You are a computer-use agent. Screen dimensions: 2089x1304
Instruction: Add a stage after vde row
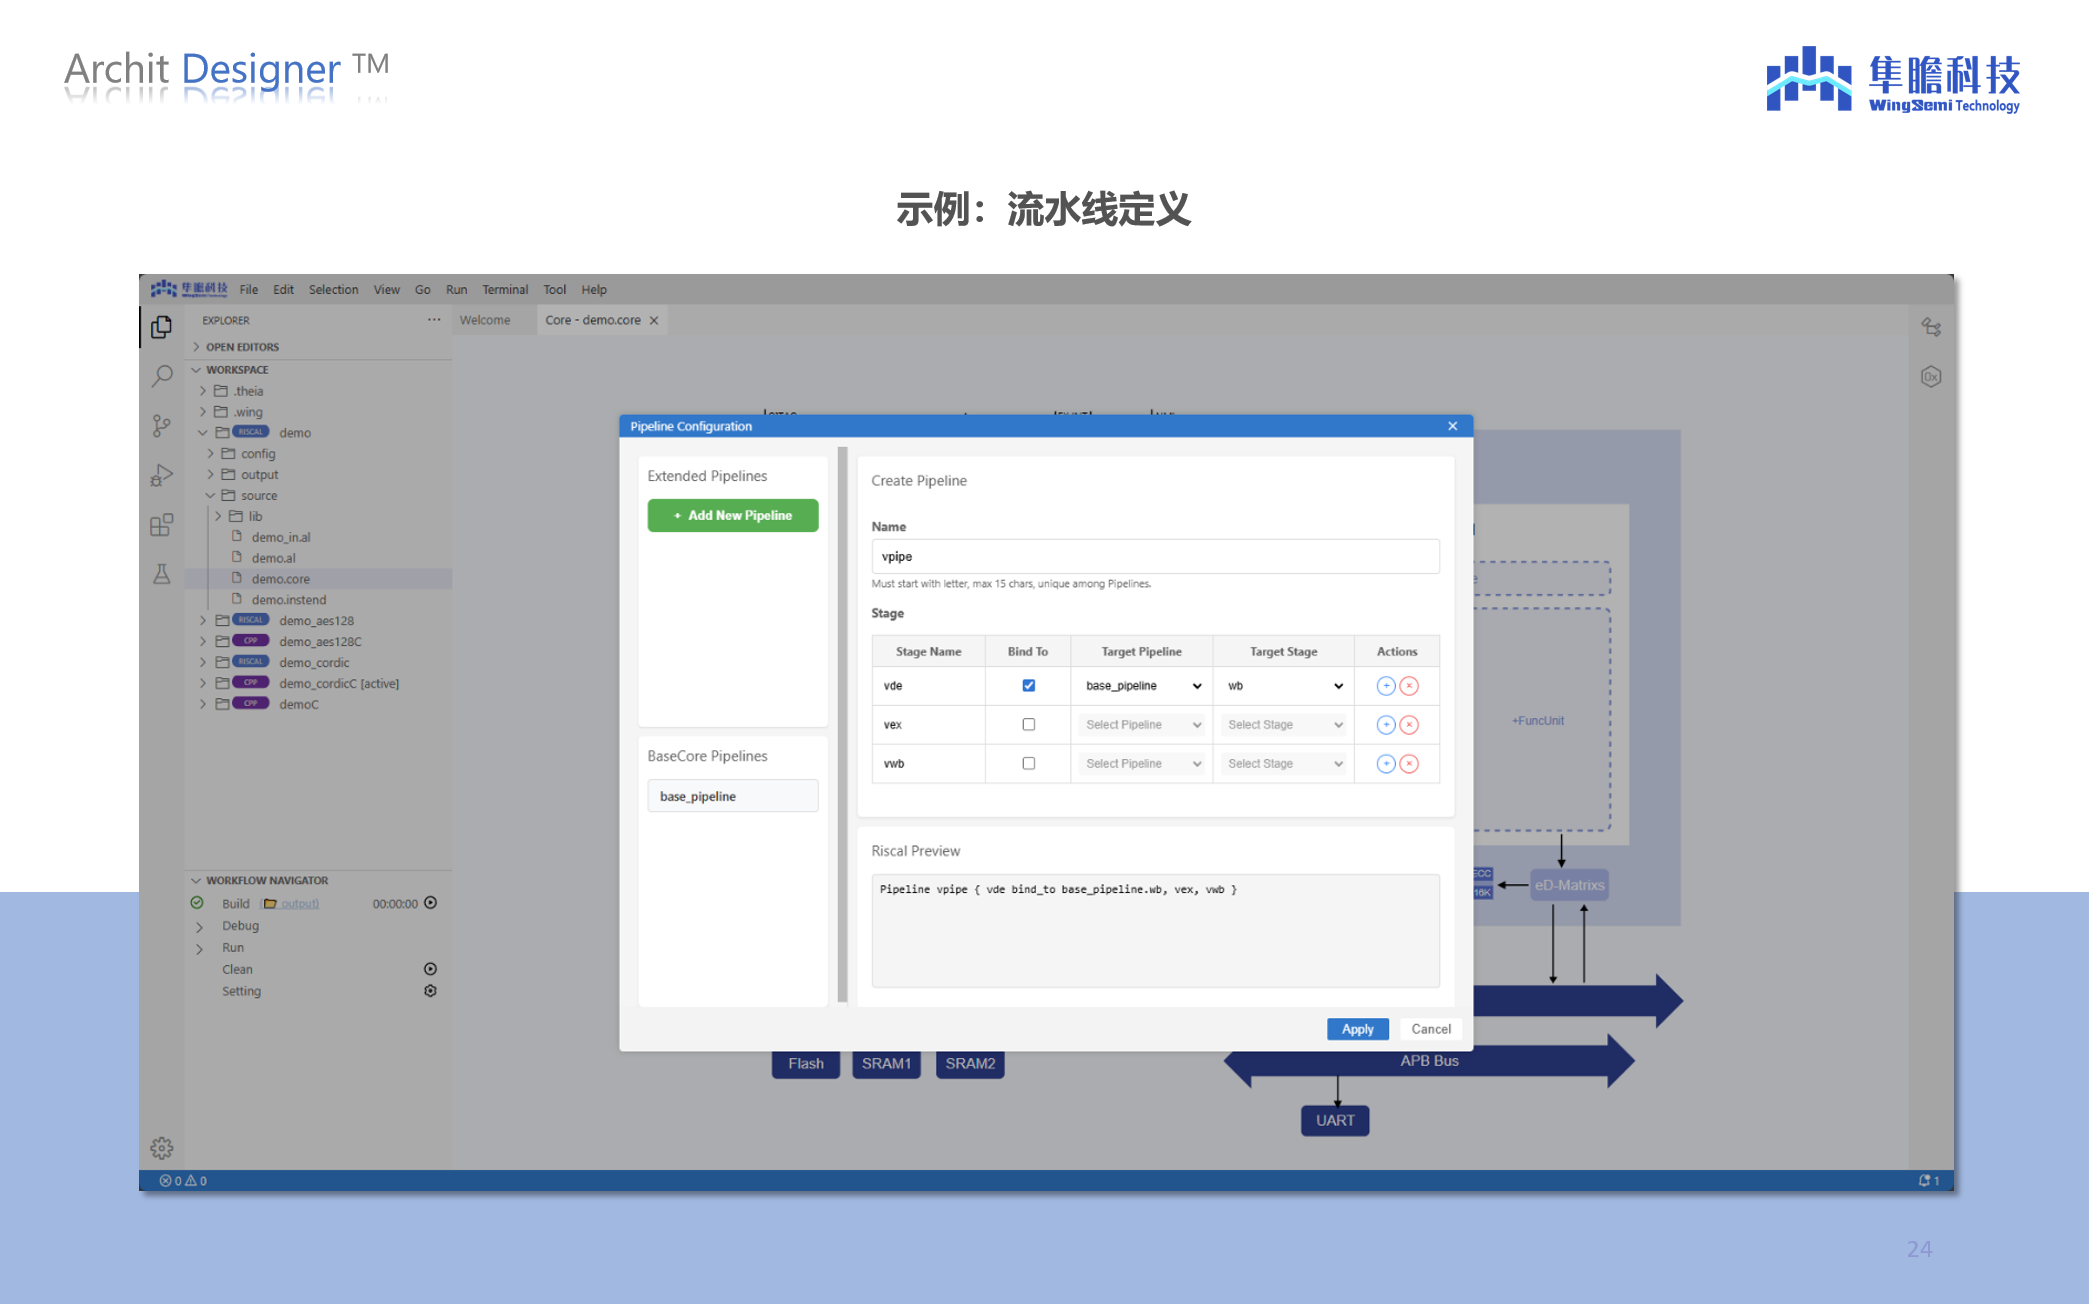pos(1386,686)
